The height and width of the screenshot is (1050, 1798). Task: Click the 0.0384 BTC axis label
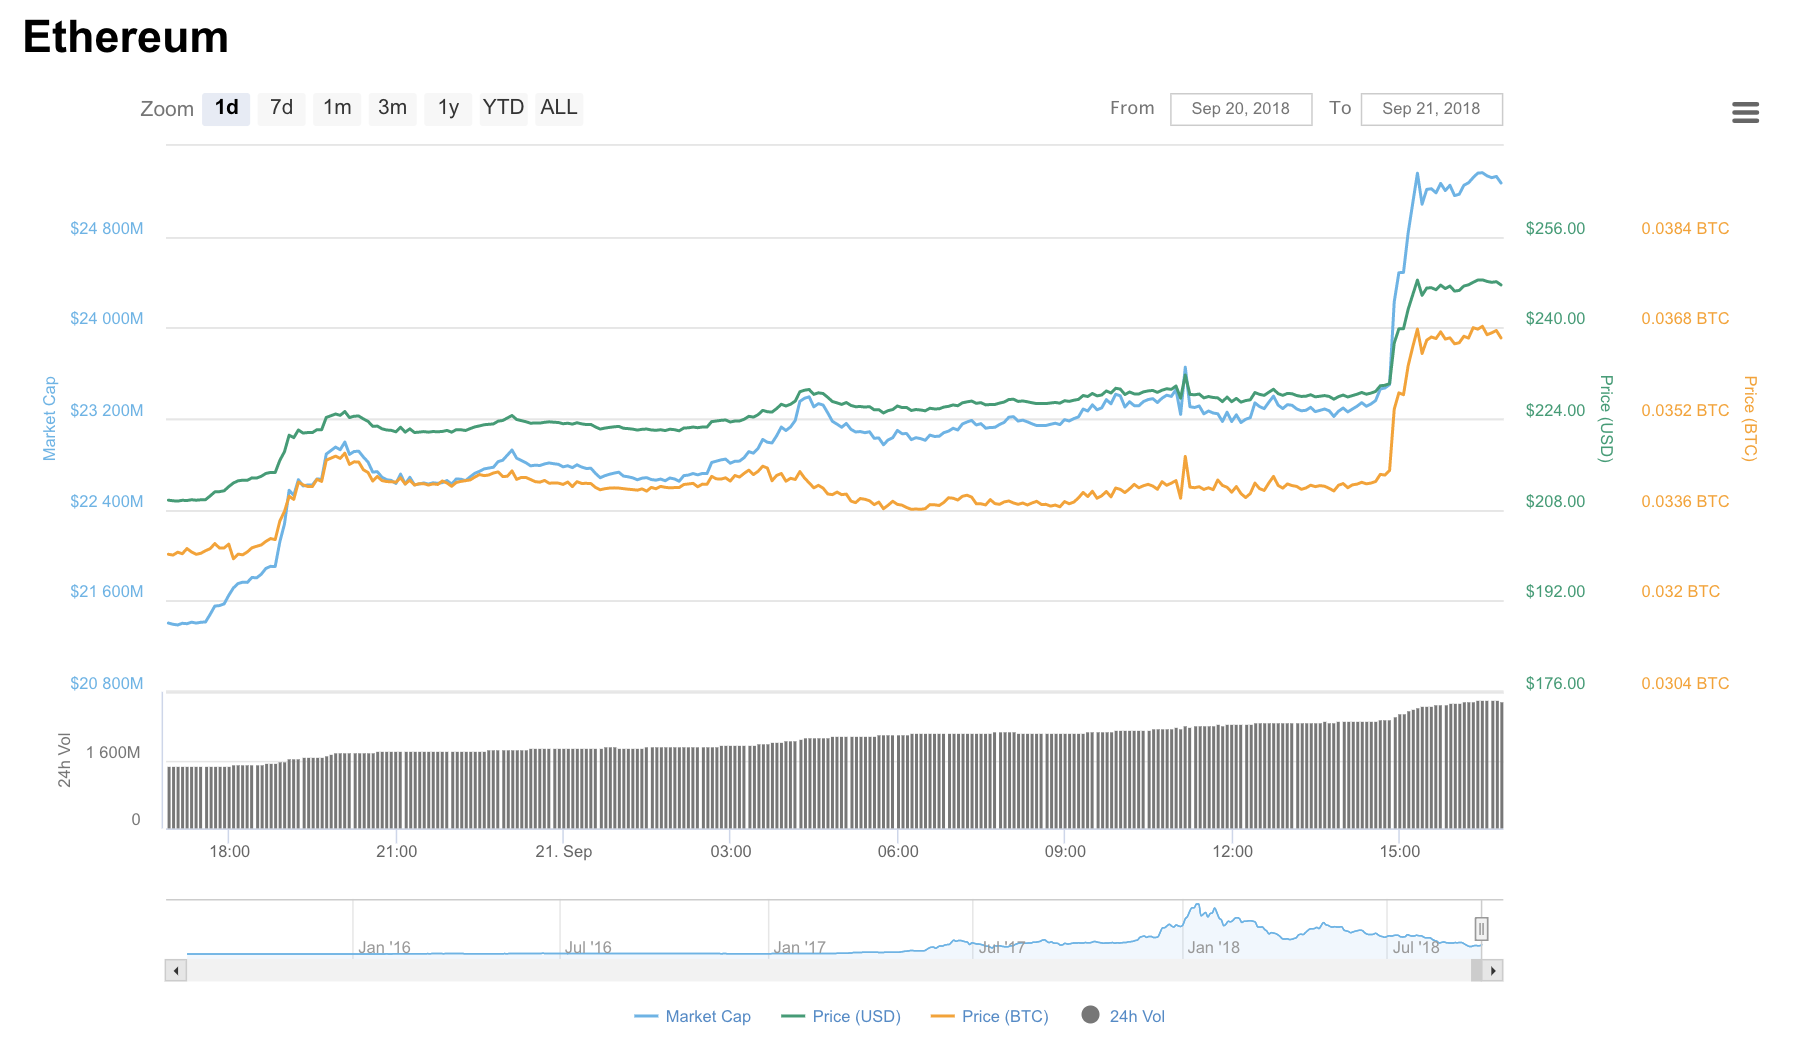pyautogui.click(x=1685, y=229)
